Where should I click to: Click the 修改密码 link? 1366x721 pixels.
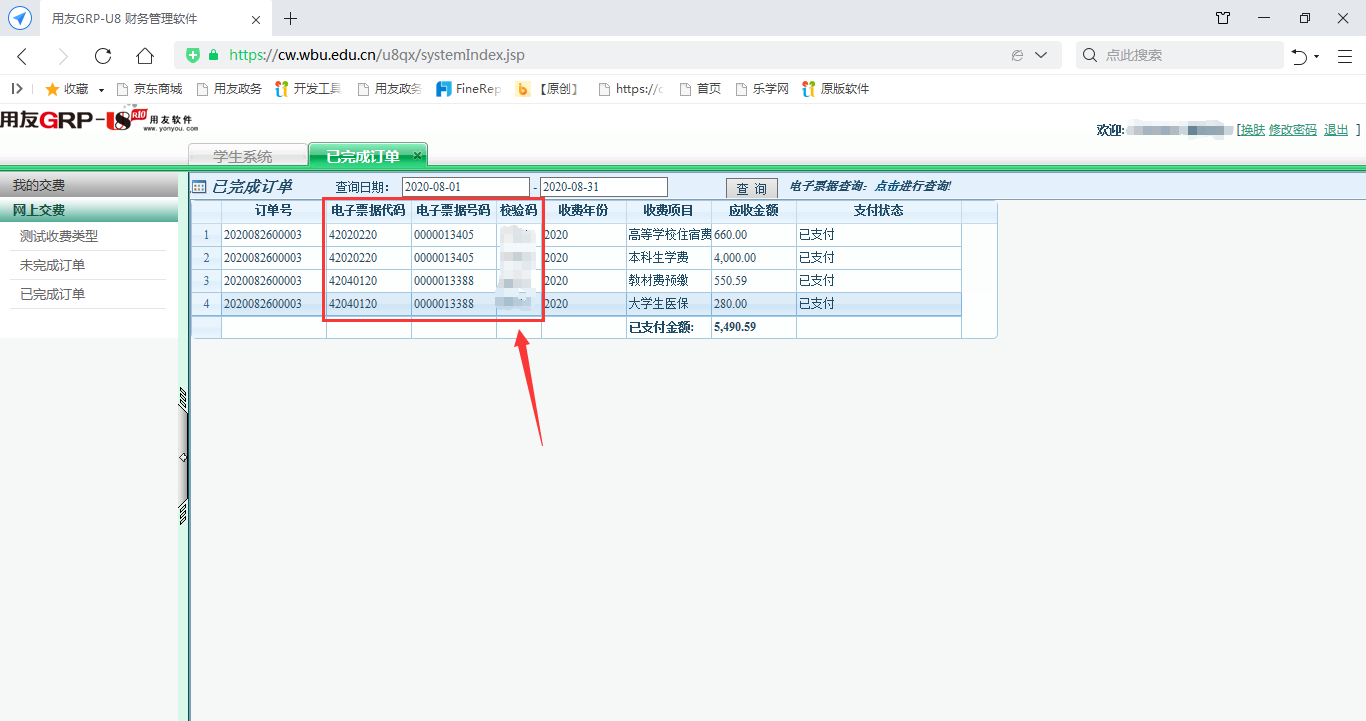1292,130
